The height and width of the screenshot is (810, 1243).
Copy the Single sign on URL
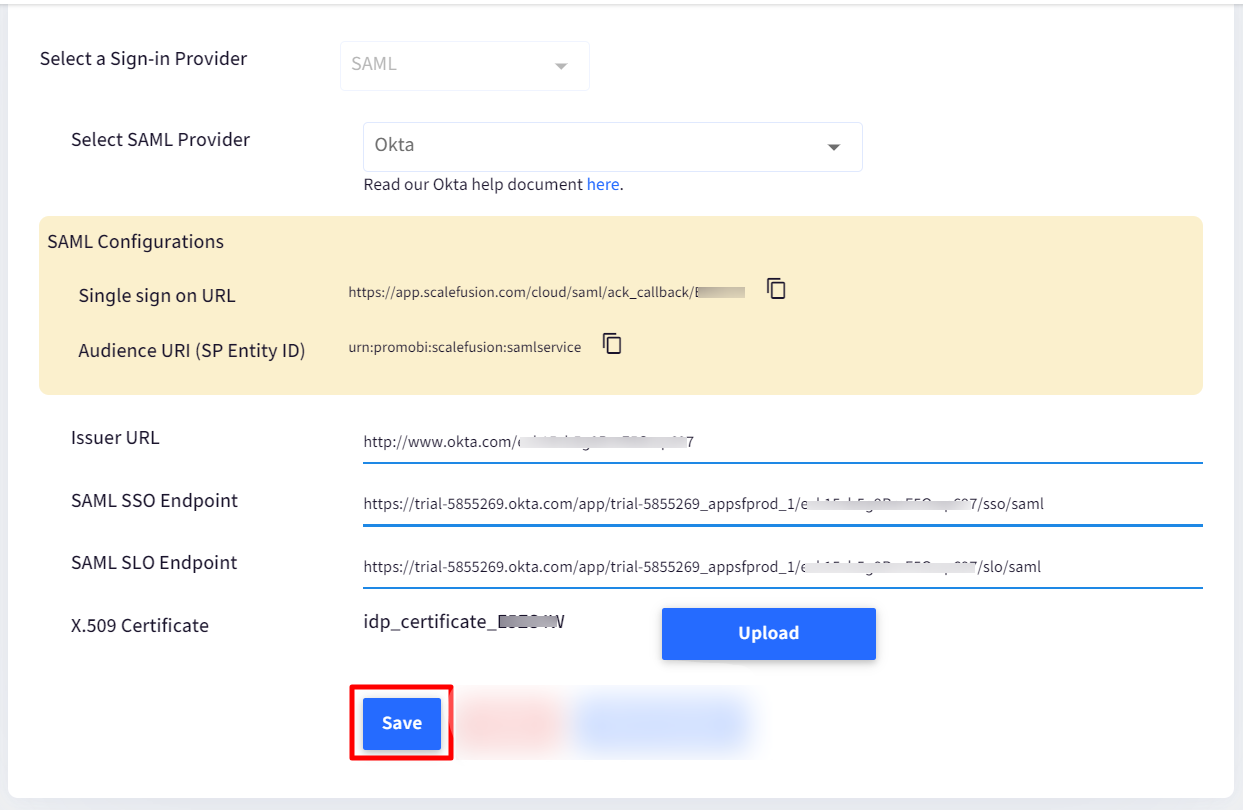point(776,289)
